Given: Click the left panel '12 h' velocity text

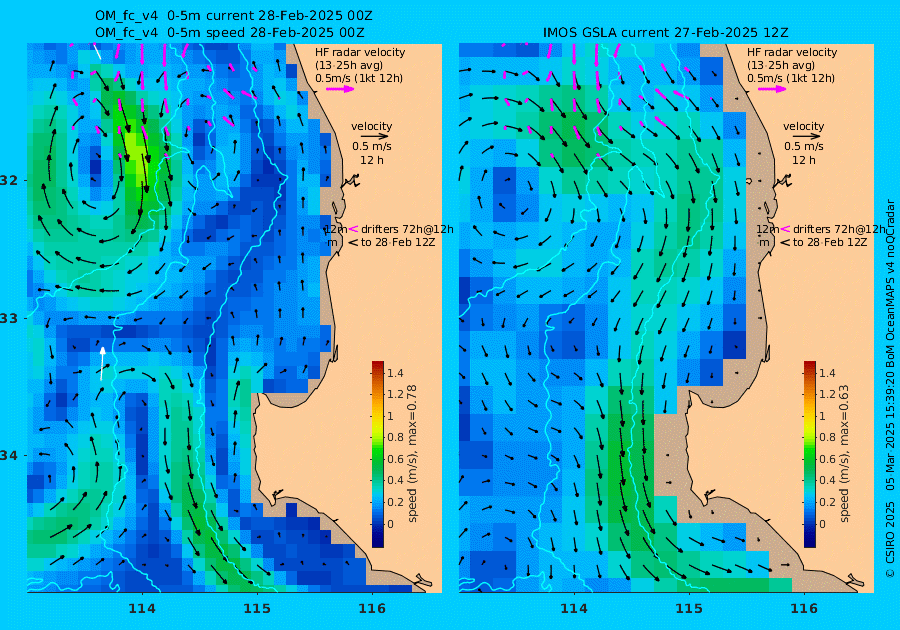Looking at the screenshot, I should (372, 160).
